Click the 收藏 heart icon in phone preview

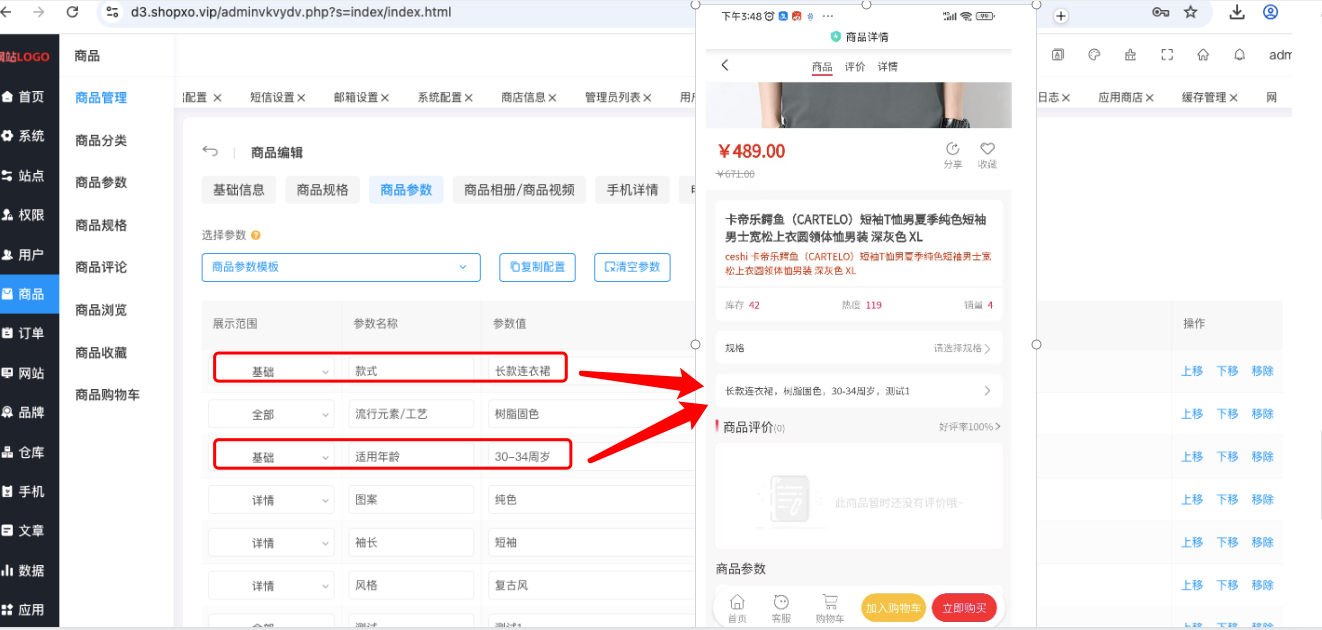(987, 149)
